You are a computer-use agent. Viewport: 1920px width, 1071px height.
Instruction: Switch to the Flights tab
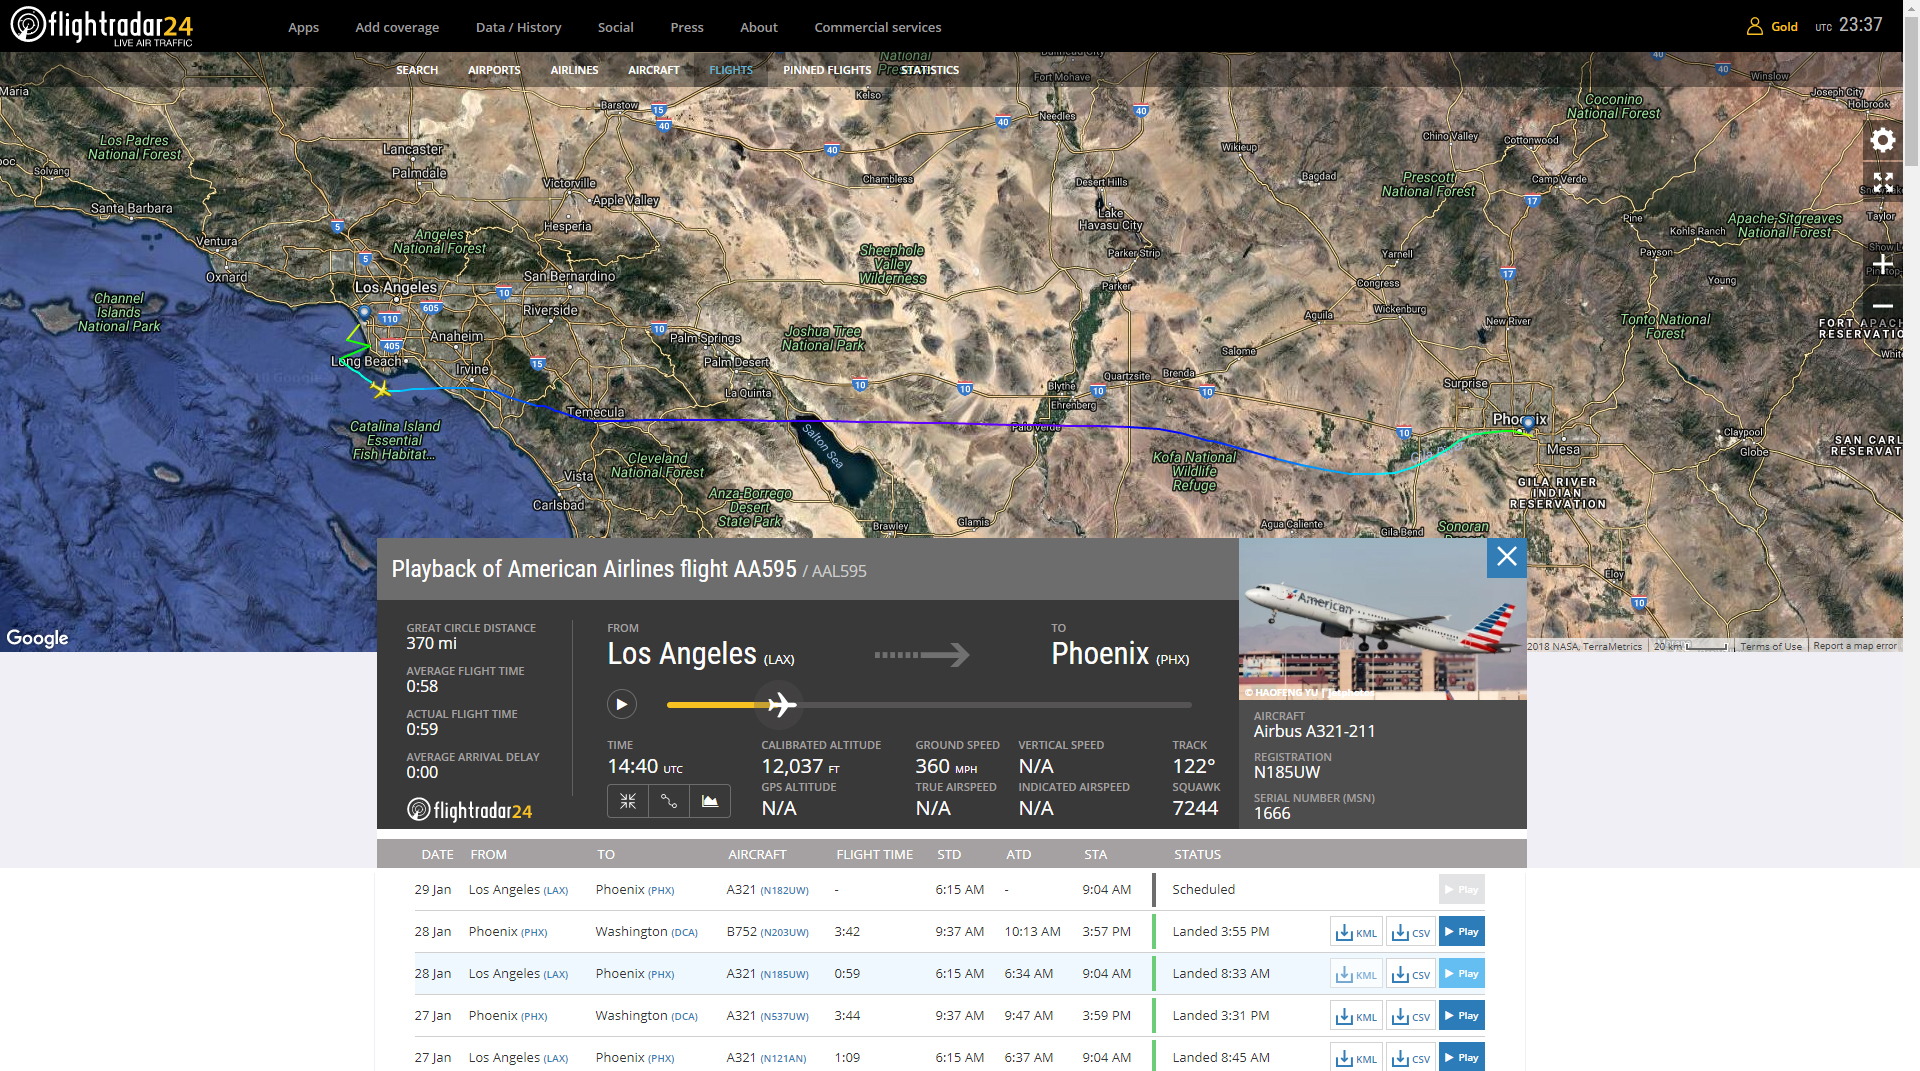pos(730,70)
